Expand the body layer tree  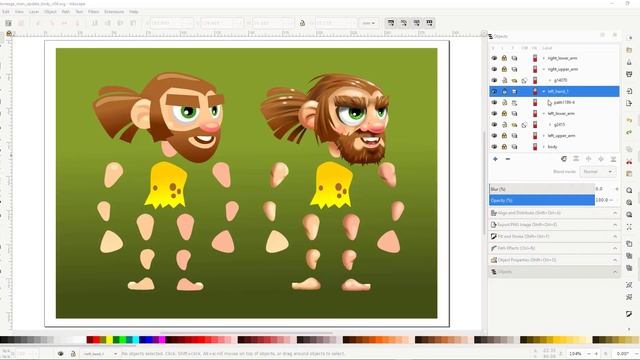544,147
